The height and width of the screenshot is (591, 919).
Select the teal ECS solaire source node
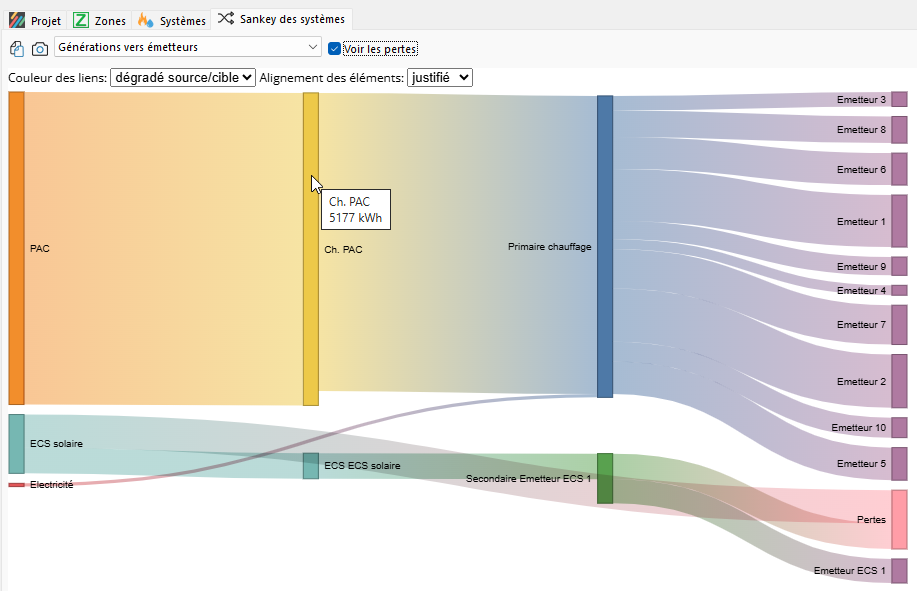(x=16, y=443)
